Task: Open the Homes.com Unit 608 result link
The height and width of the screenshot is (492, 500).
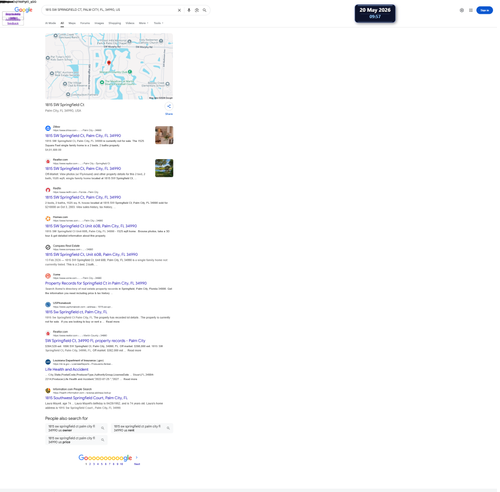Action: [91, 226]
